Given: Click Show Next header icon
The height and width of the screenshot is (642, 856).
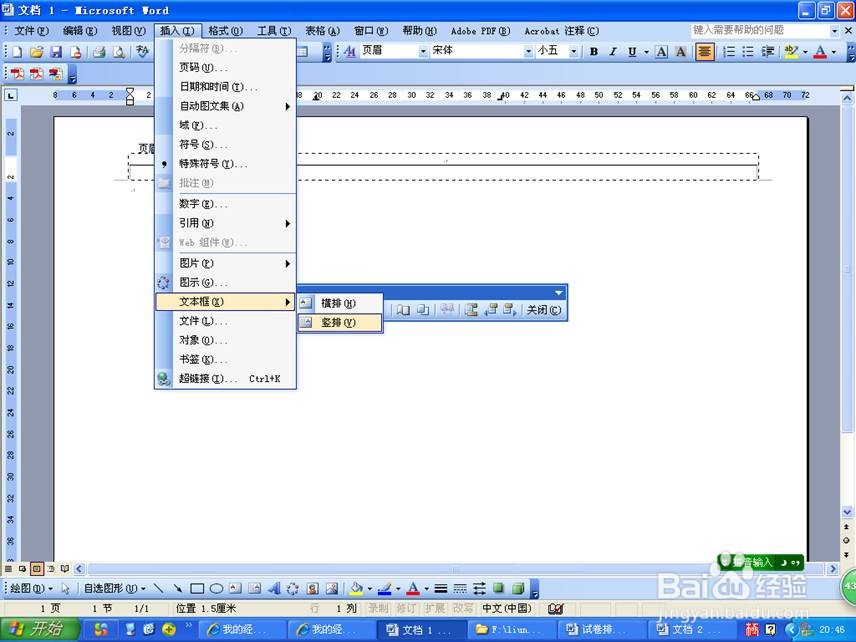Looking at the screenshot, I should 509,310.
